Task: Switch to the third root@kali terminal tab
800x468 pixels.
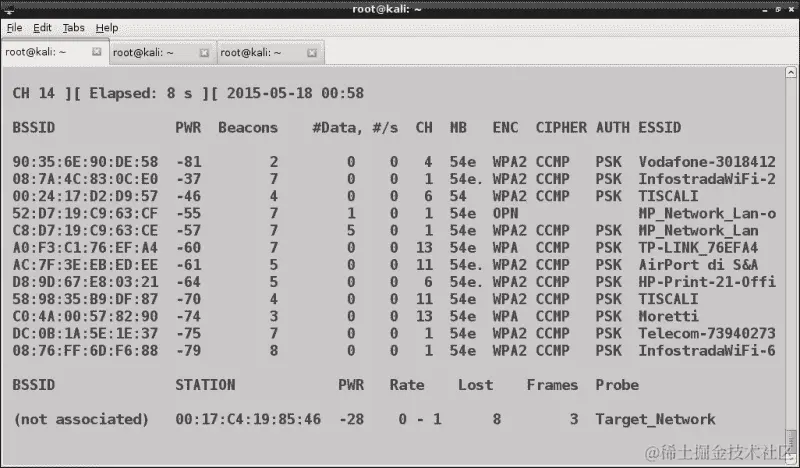Action: click(270, 53)
